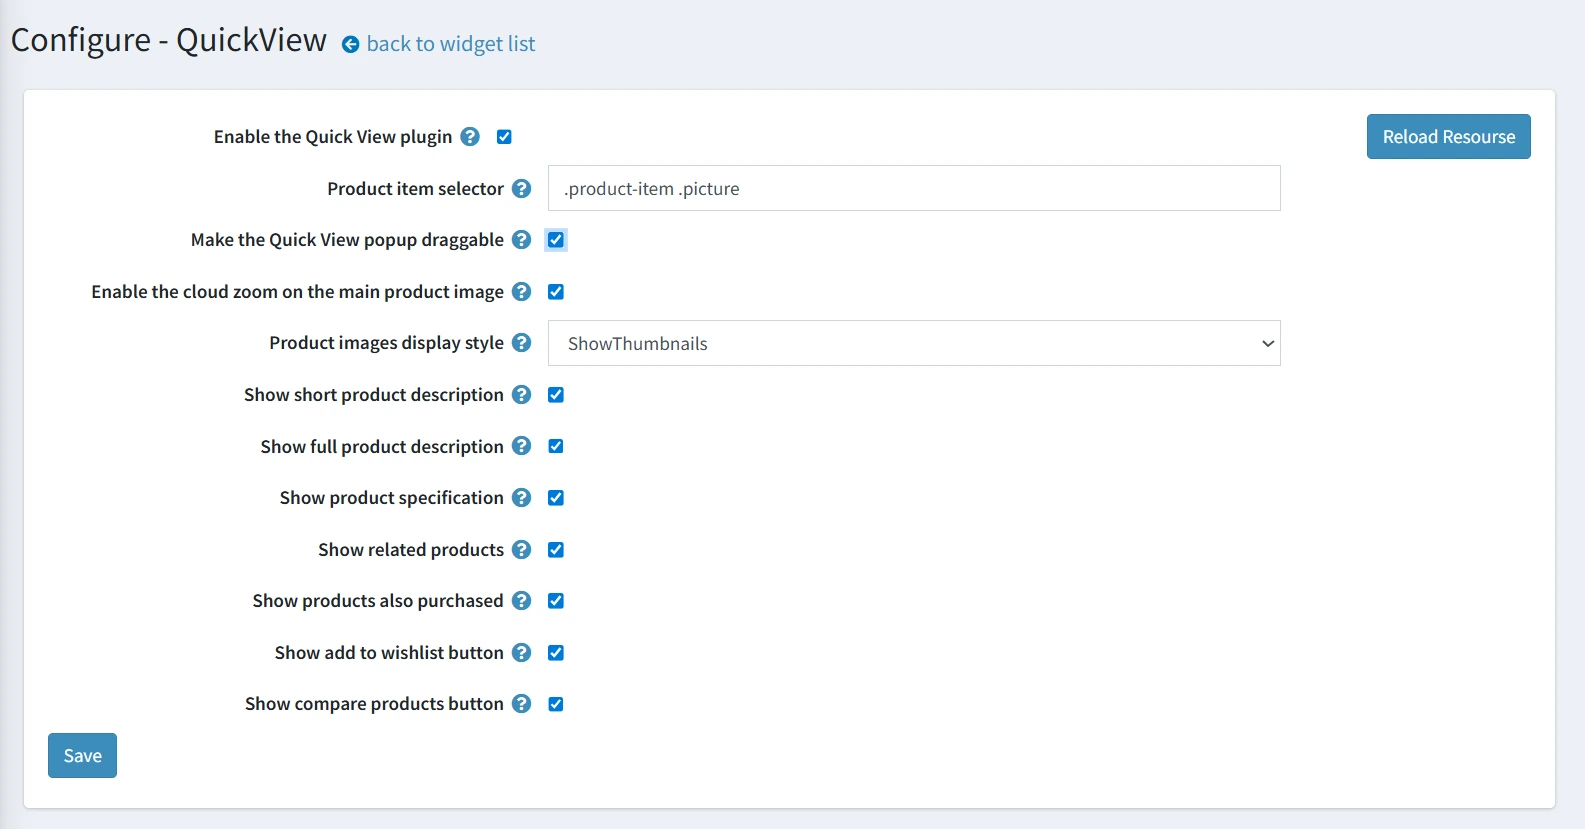
Task: Toggle Show full product description checkbox
Action: point(556,446)
